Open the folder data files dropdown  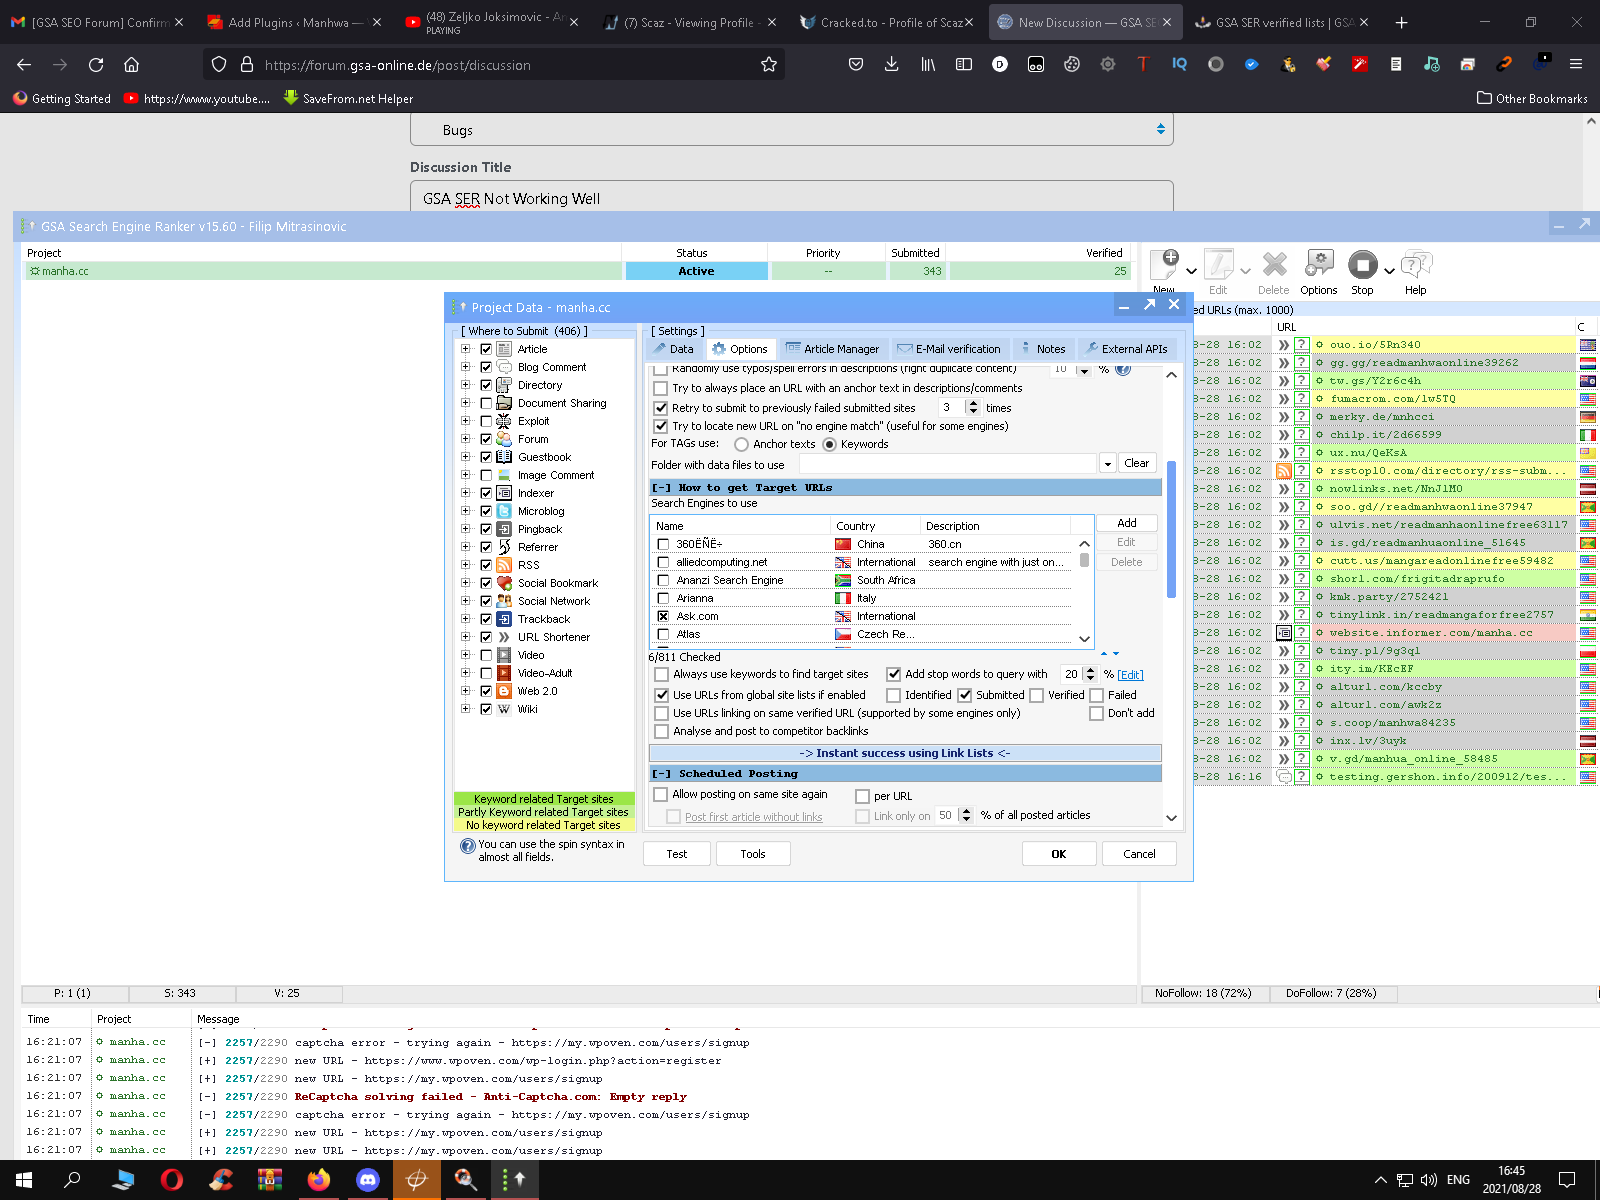tap(1107, 464)
